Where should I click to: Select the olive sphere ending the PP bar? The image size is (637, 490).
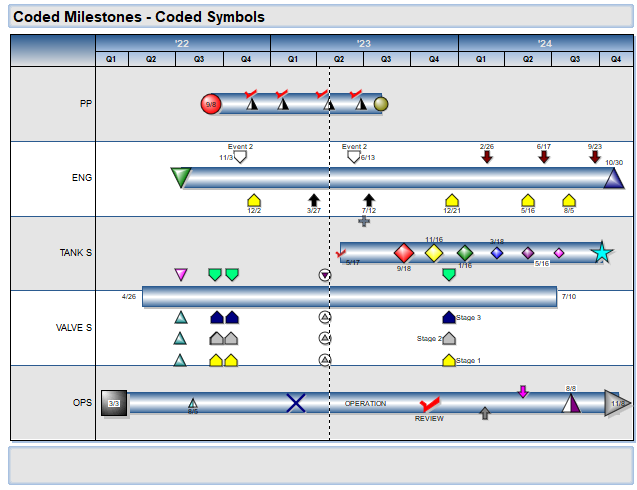(x=381, y=104)
